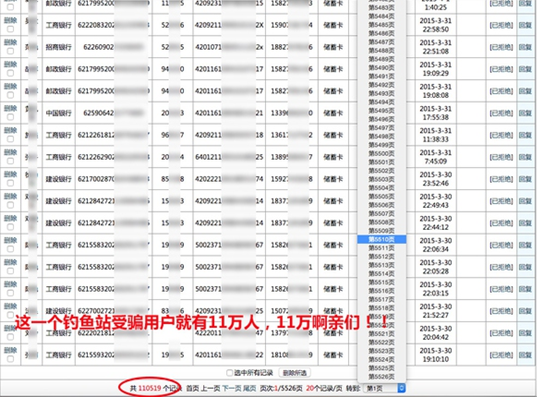Screen dimensions: 537x398
Task: Tick the checkbox in the 22:51:08 row
Action: click(10, 51)
